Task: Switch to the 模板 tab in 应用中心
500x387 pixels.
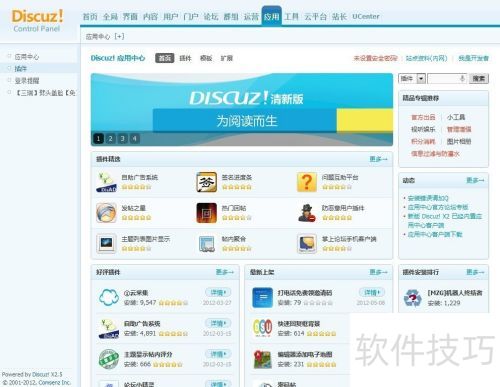Action: 206,58
